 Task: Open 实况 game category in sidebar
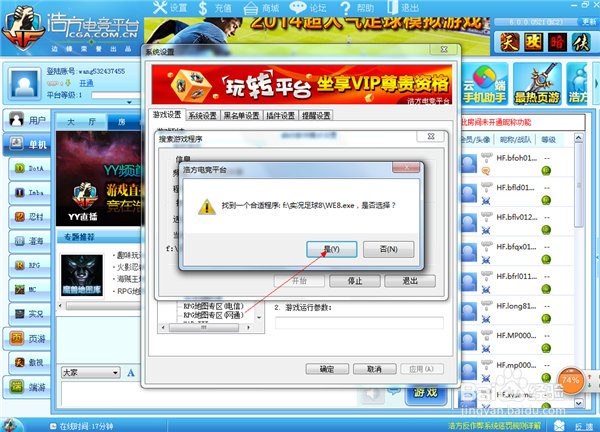30,314
